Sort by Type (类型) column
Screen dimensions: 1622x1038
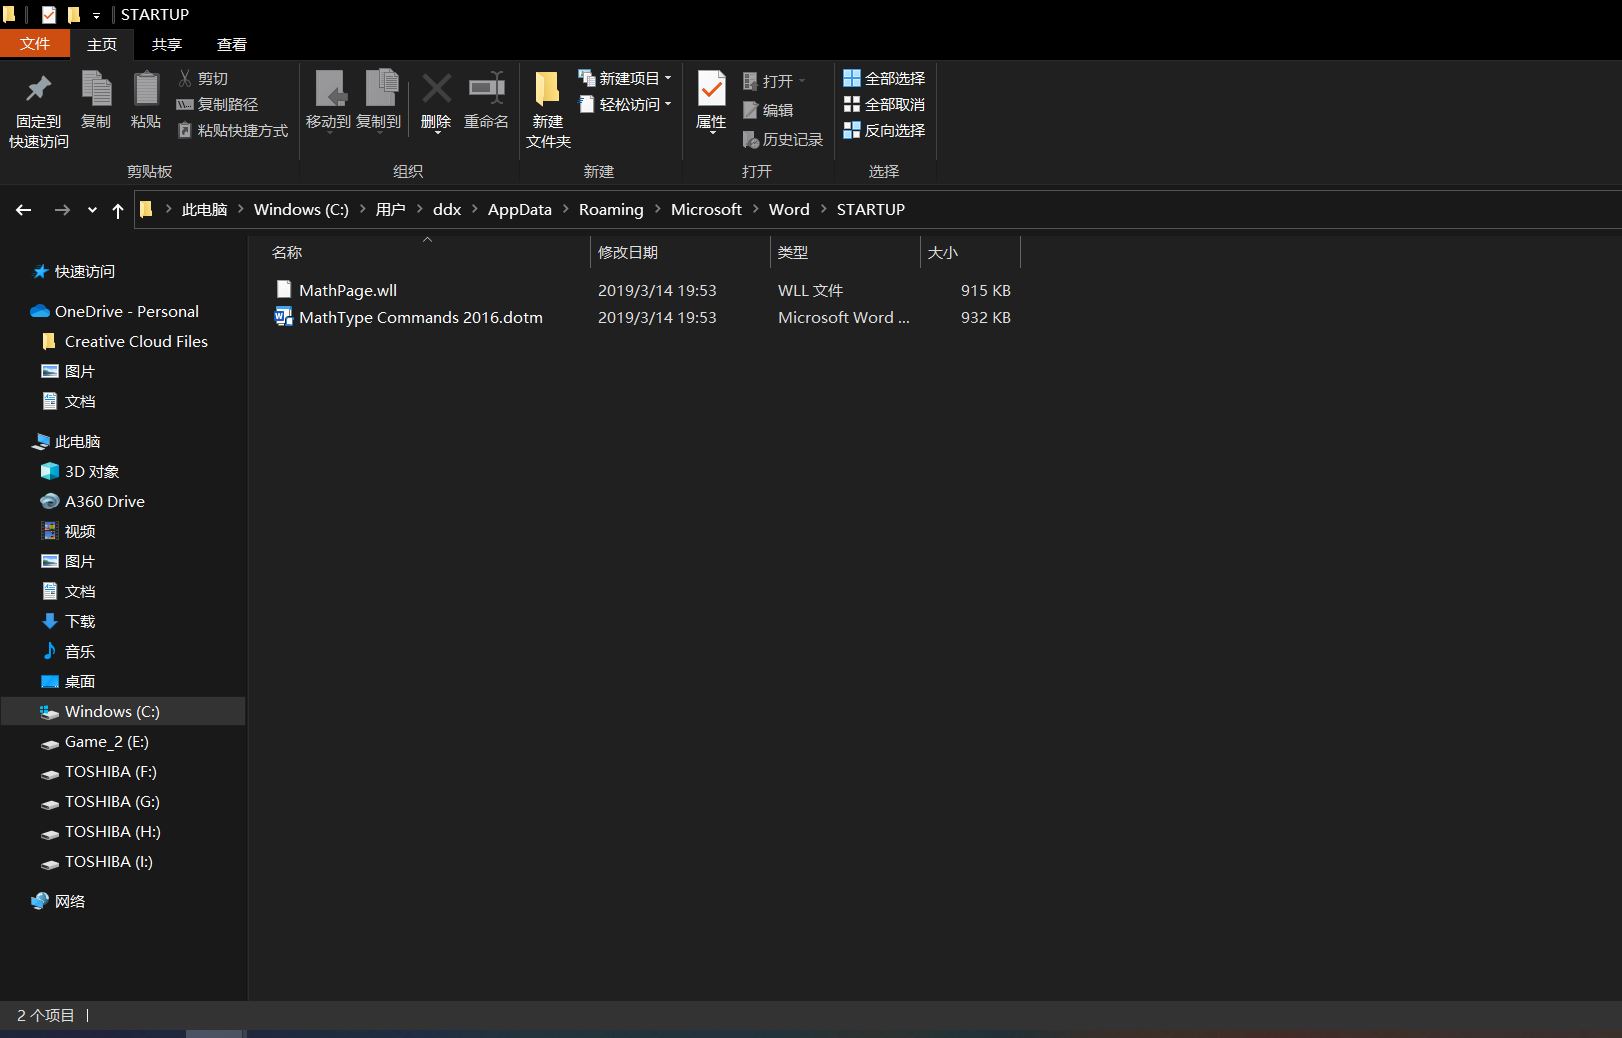tap(845, 252)
